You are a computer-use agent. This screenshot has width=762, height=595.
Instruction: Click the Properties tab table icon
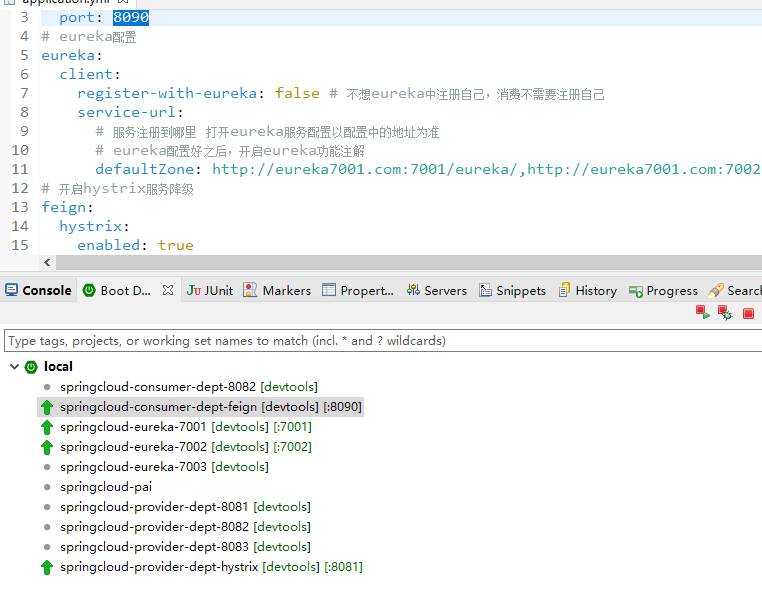point(329,290)
